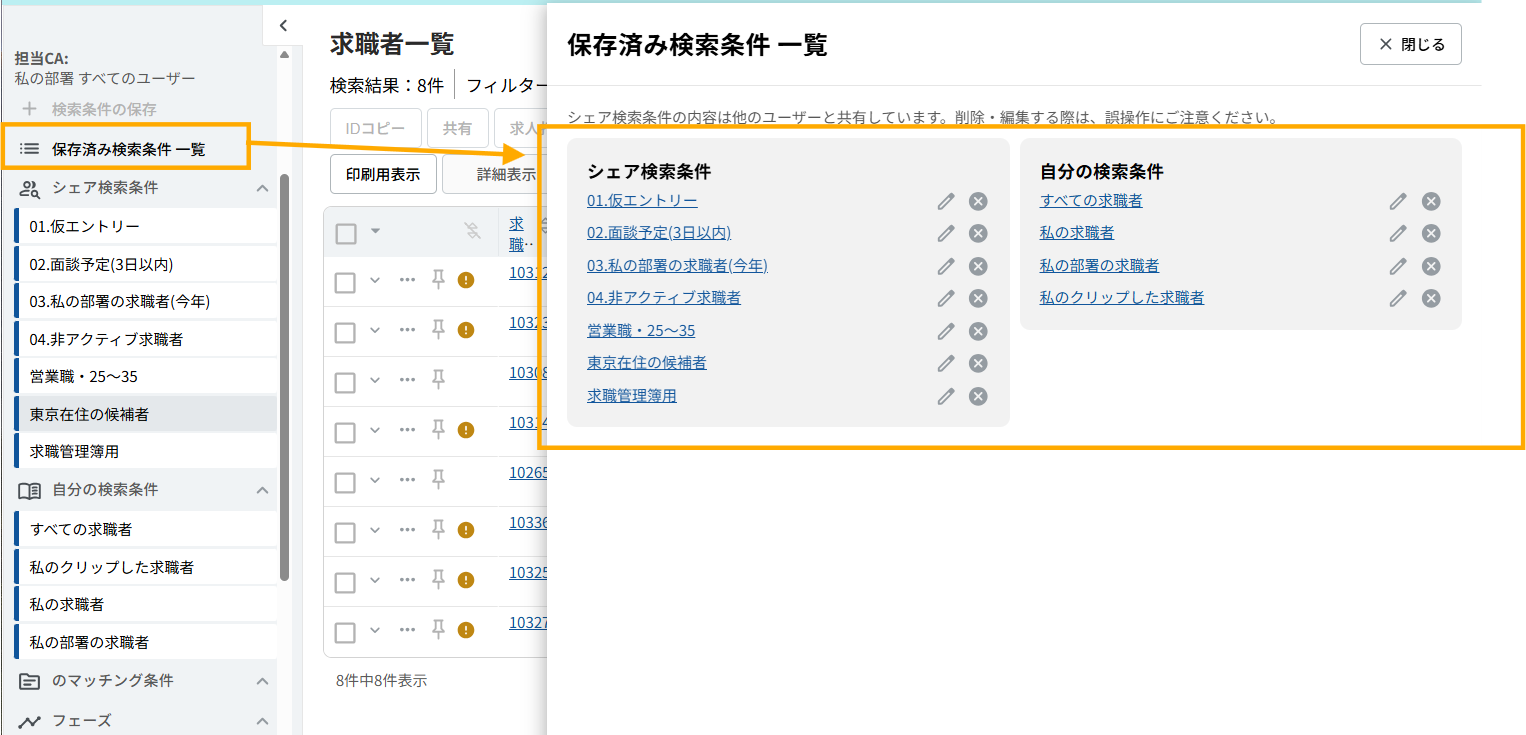Tick the checkbox of the first row
This screenshot has width=1526, height=735.
tap(345, 282)
